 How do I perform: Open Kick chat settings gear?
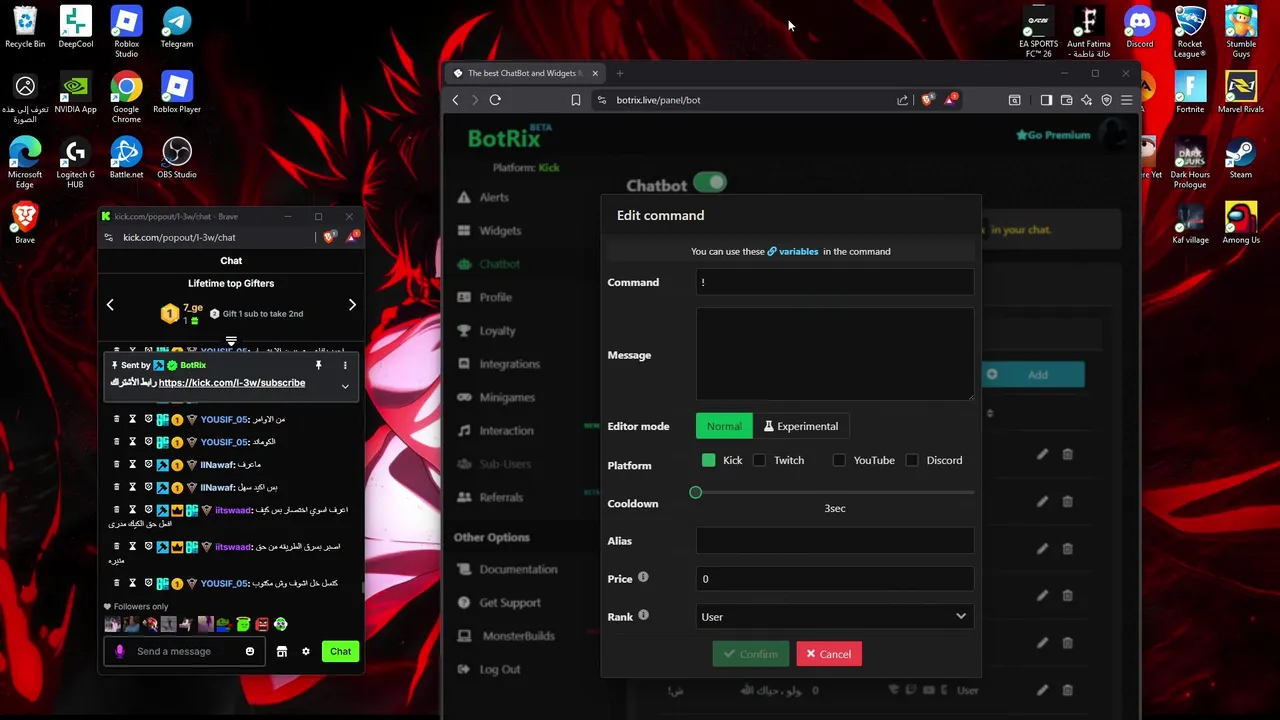306,652
